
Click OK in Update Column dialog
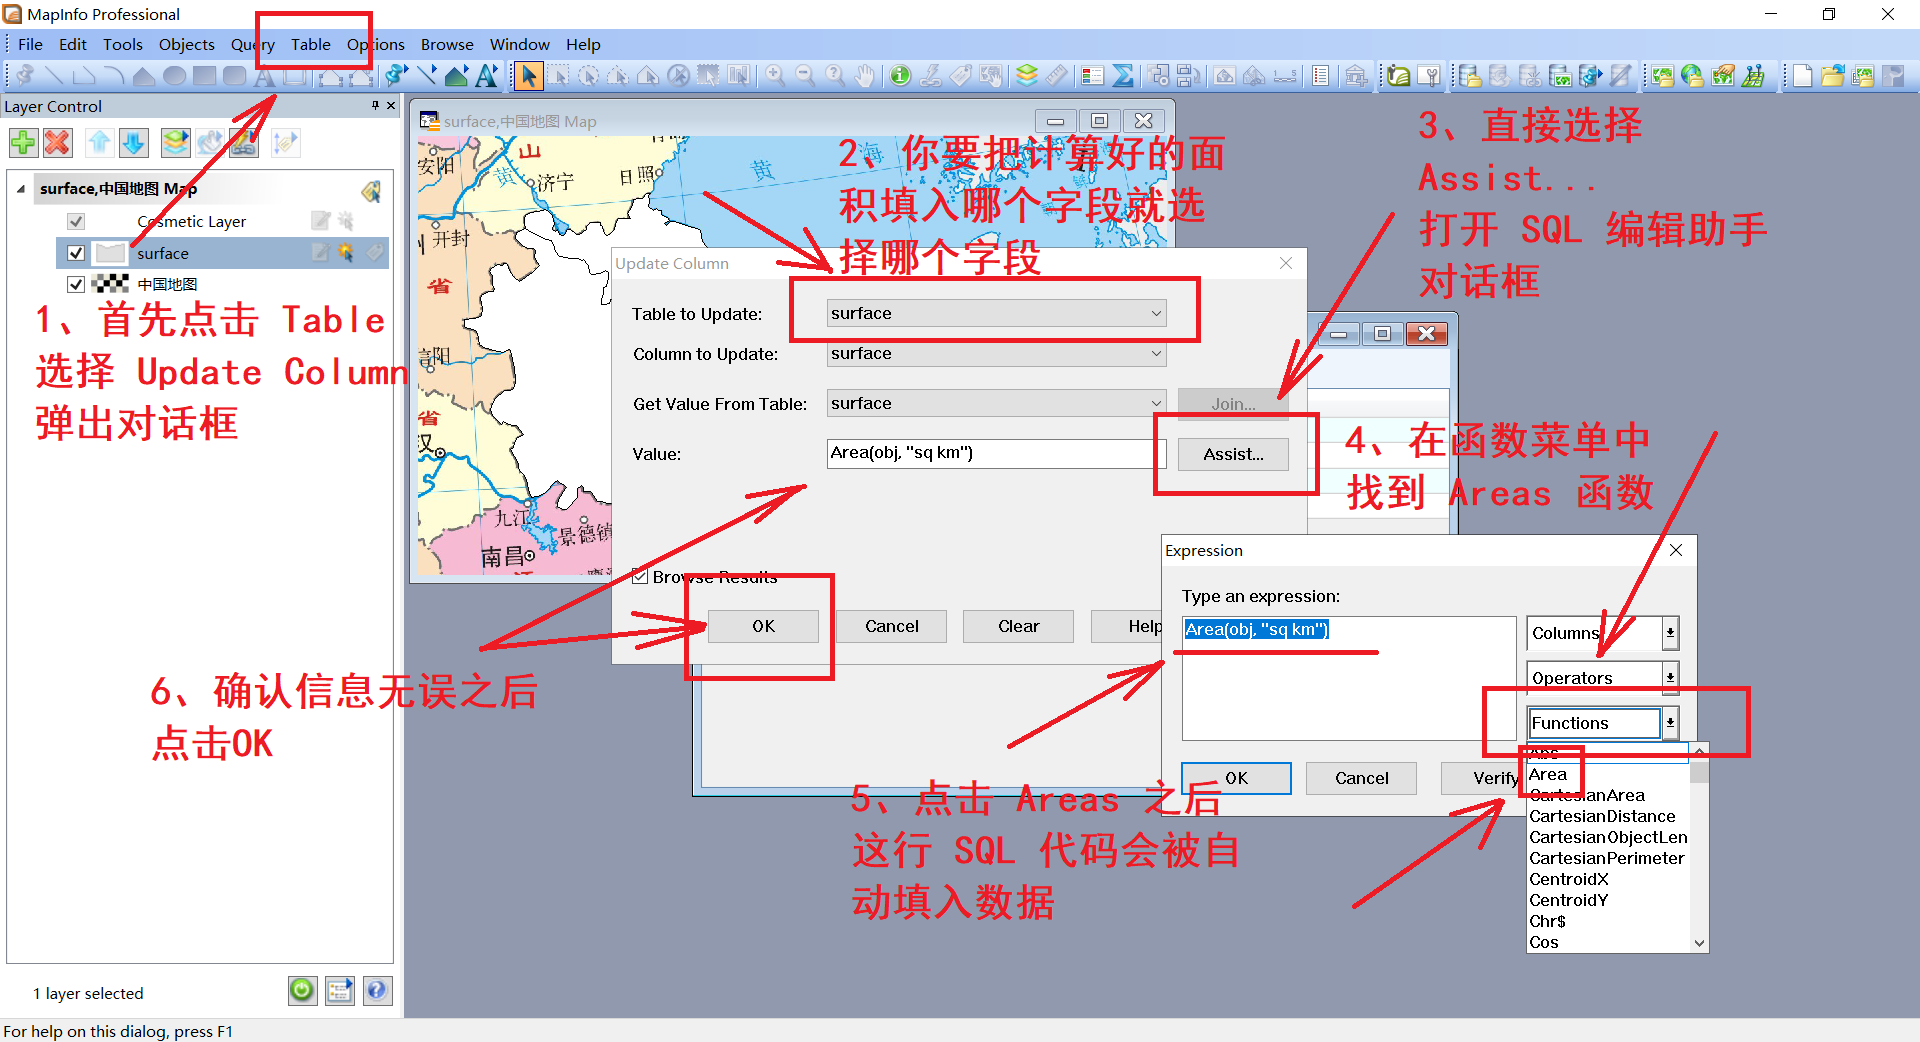[763, 626]
